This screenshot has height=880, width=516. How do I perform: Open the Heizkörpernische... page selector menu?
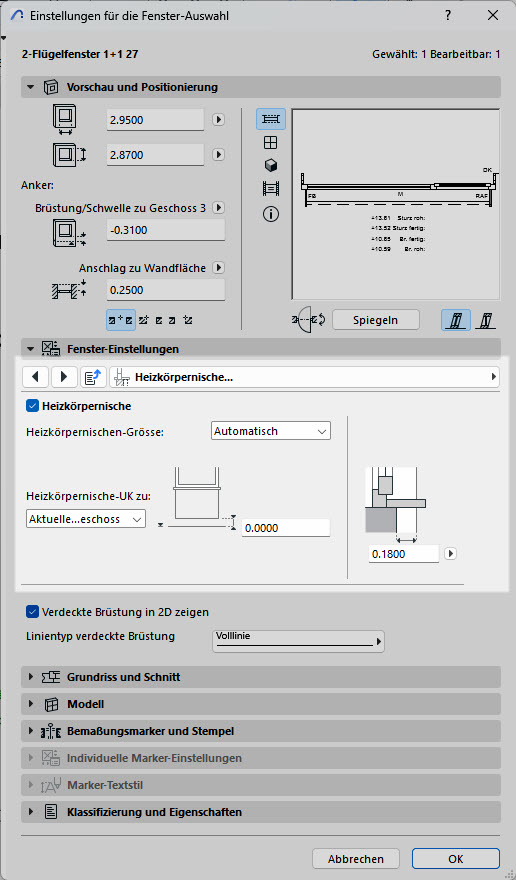coord(304,377)
